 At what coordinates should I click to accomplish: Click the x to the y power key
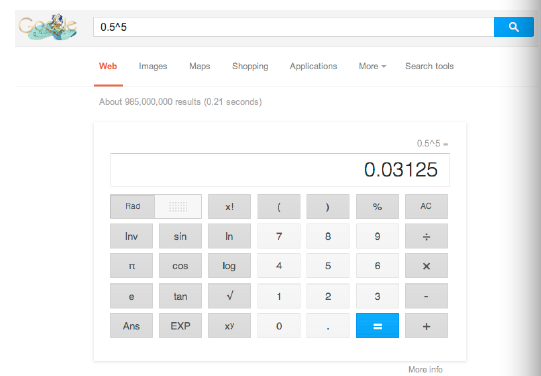click(x=229, y=326)
